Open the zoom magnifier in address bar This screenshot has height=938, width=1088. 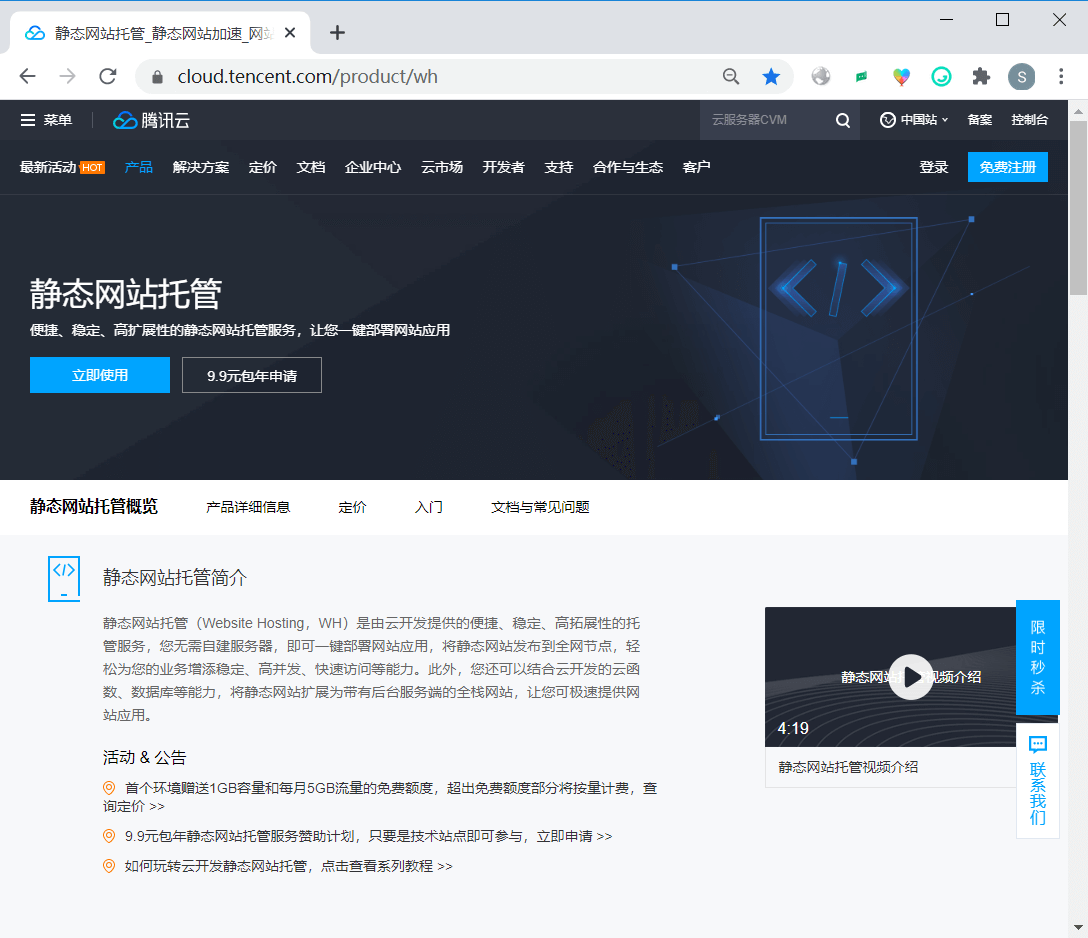pyautogui.click(x=731, y=76)
